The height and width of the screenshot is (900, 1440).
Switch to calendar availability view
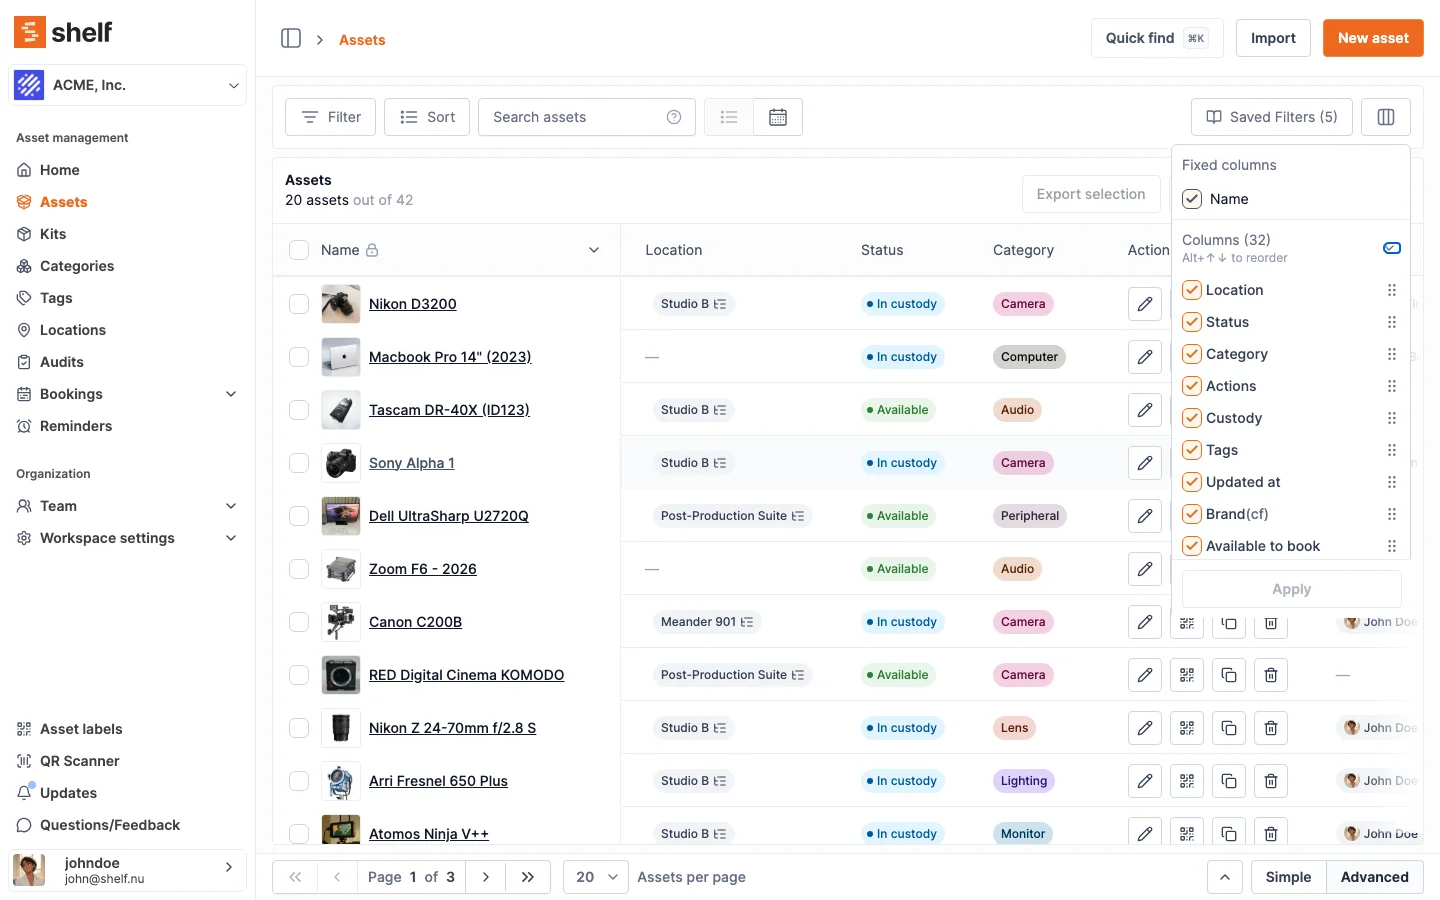point(778,117)
